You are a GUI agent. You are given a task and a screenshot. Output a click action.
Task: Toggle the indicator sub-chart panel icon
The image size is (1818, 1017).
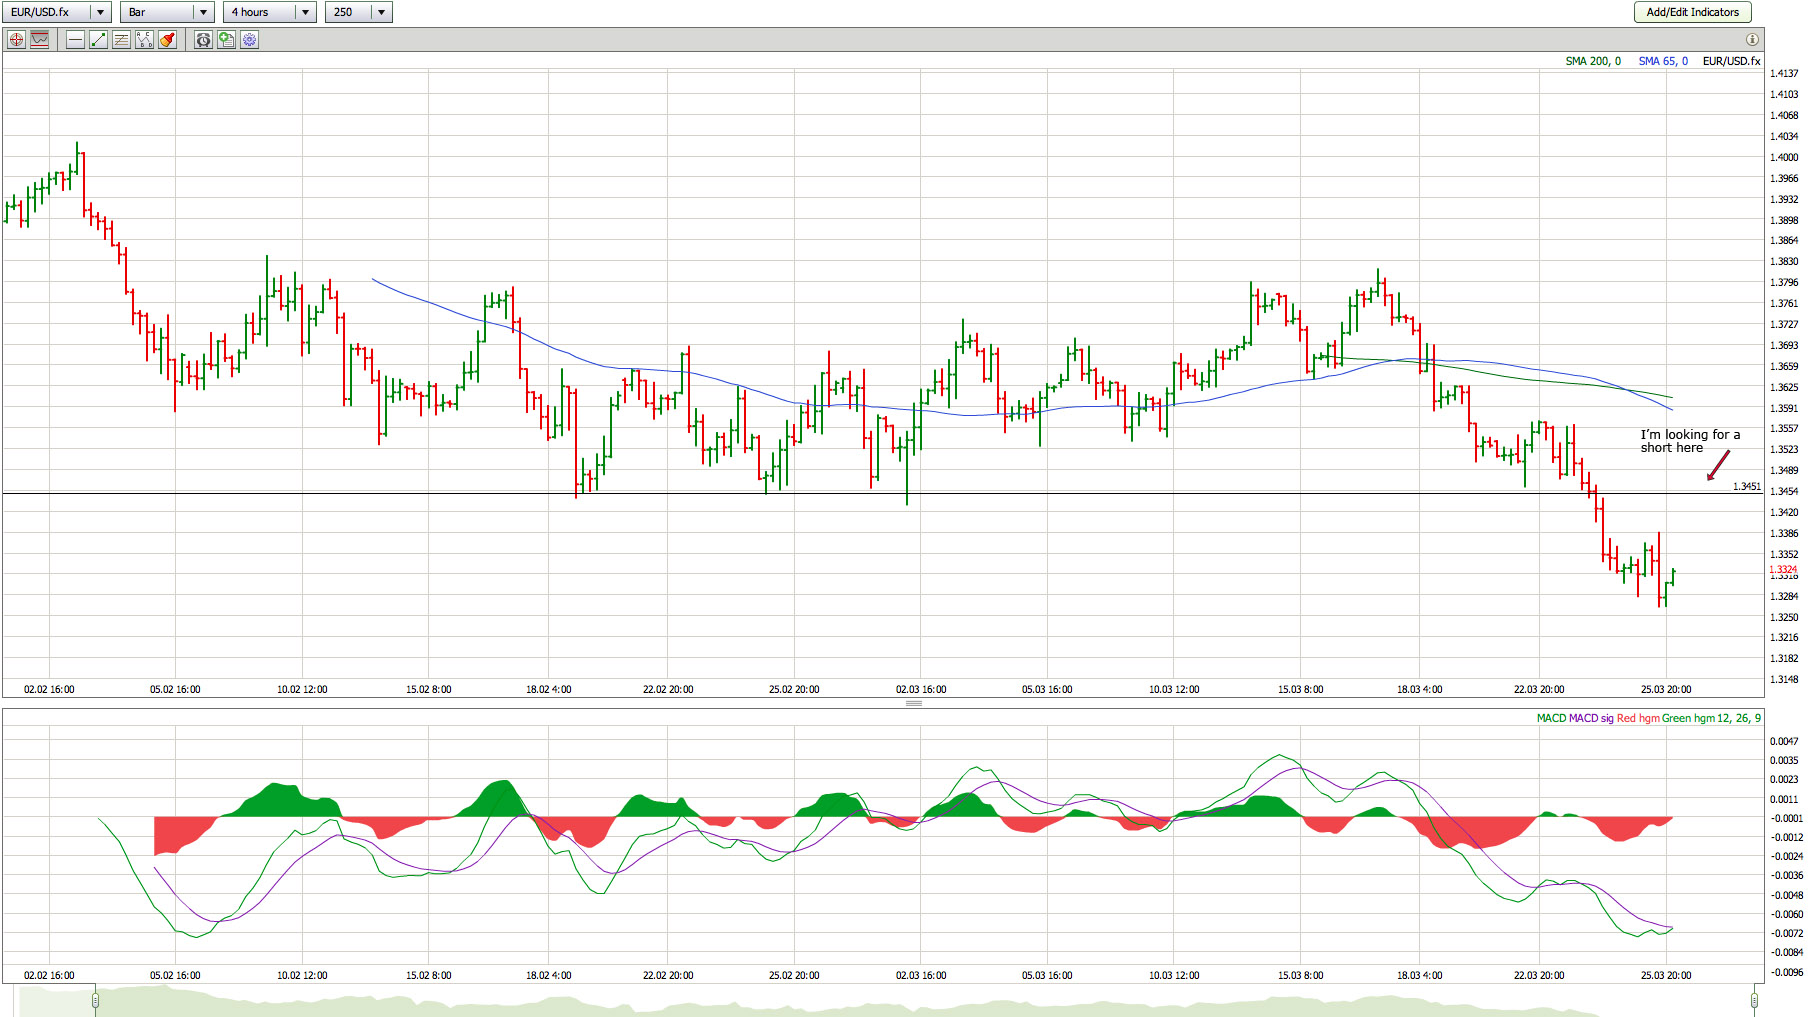[x=40, y=40]
